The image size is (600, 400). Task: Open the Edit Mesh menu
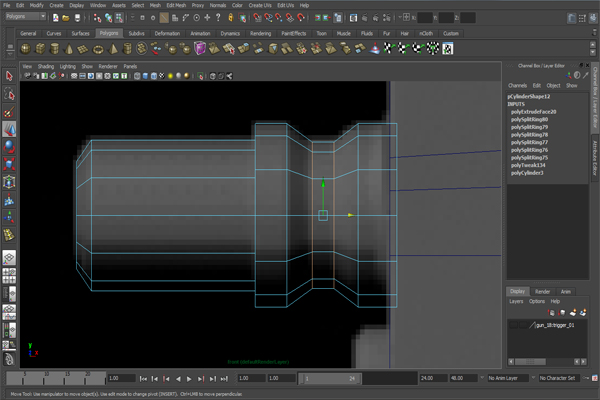(x=176, y=5)
